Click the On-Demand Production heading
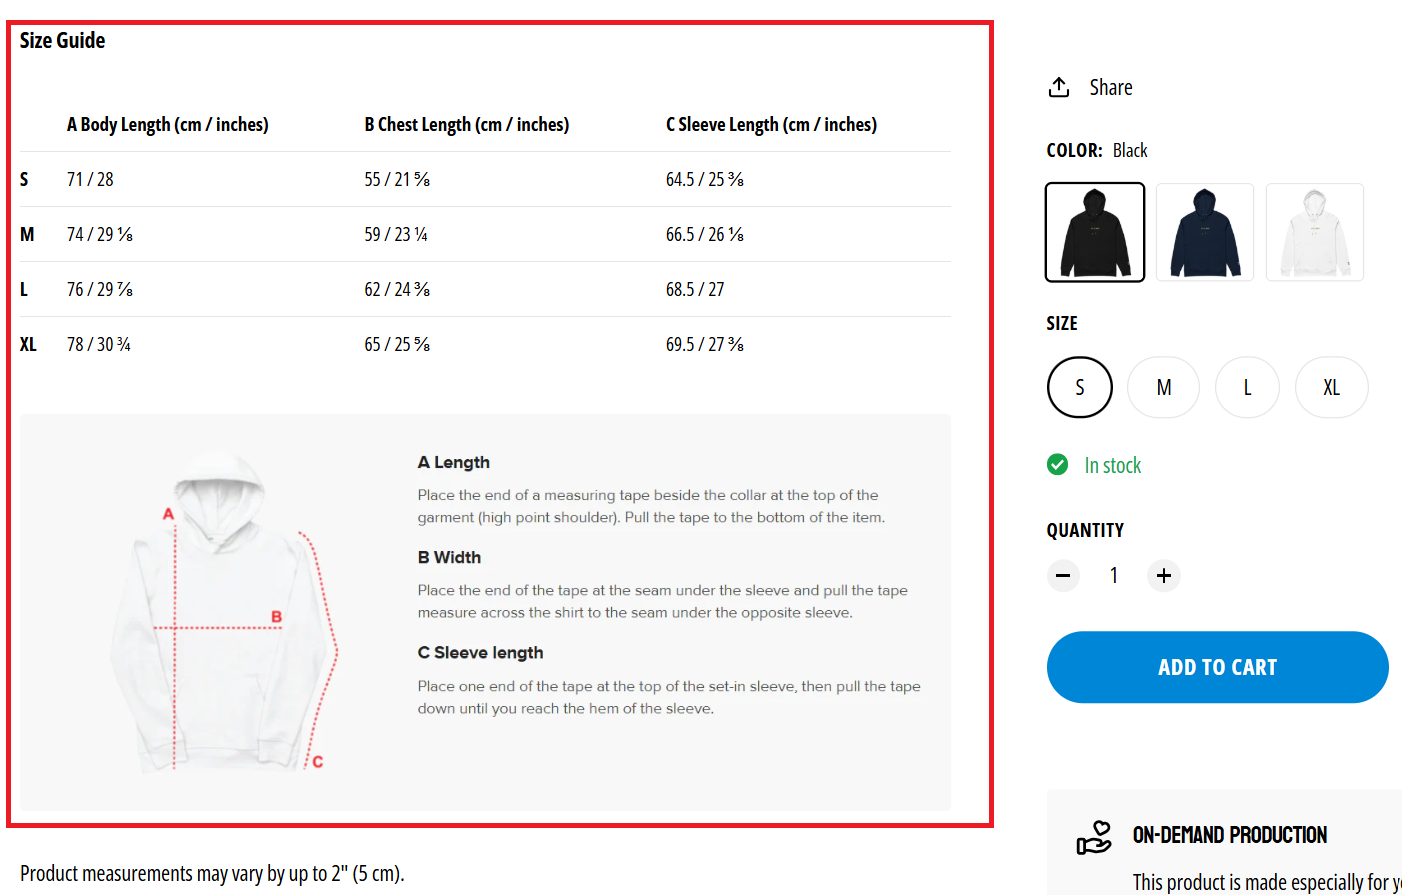 1230,835
